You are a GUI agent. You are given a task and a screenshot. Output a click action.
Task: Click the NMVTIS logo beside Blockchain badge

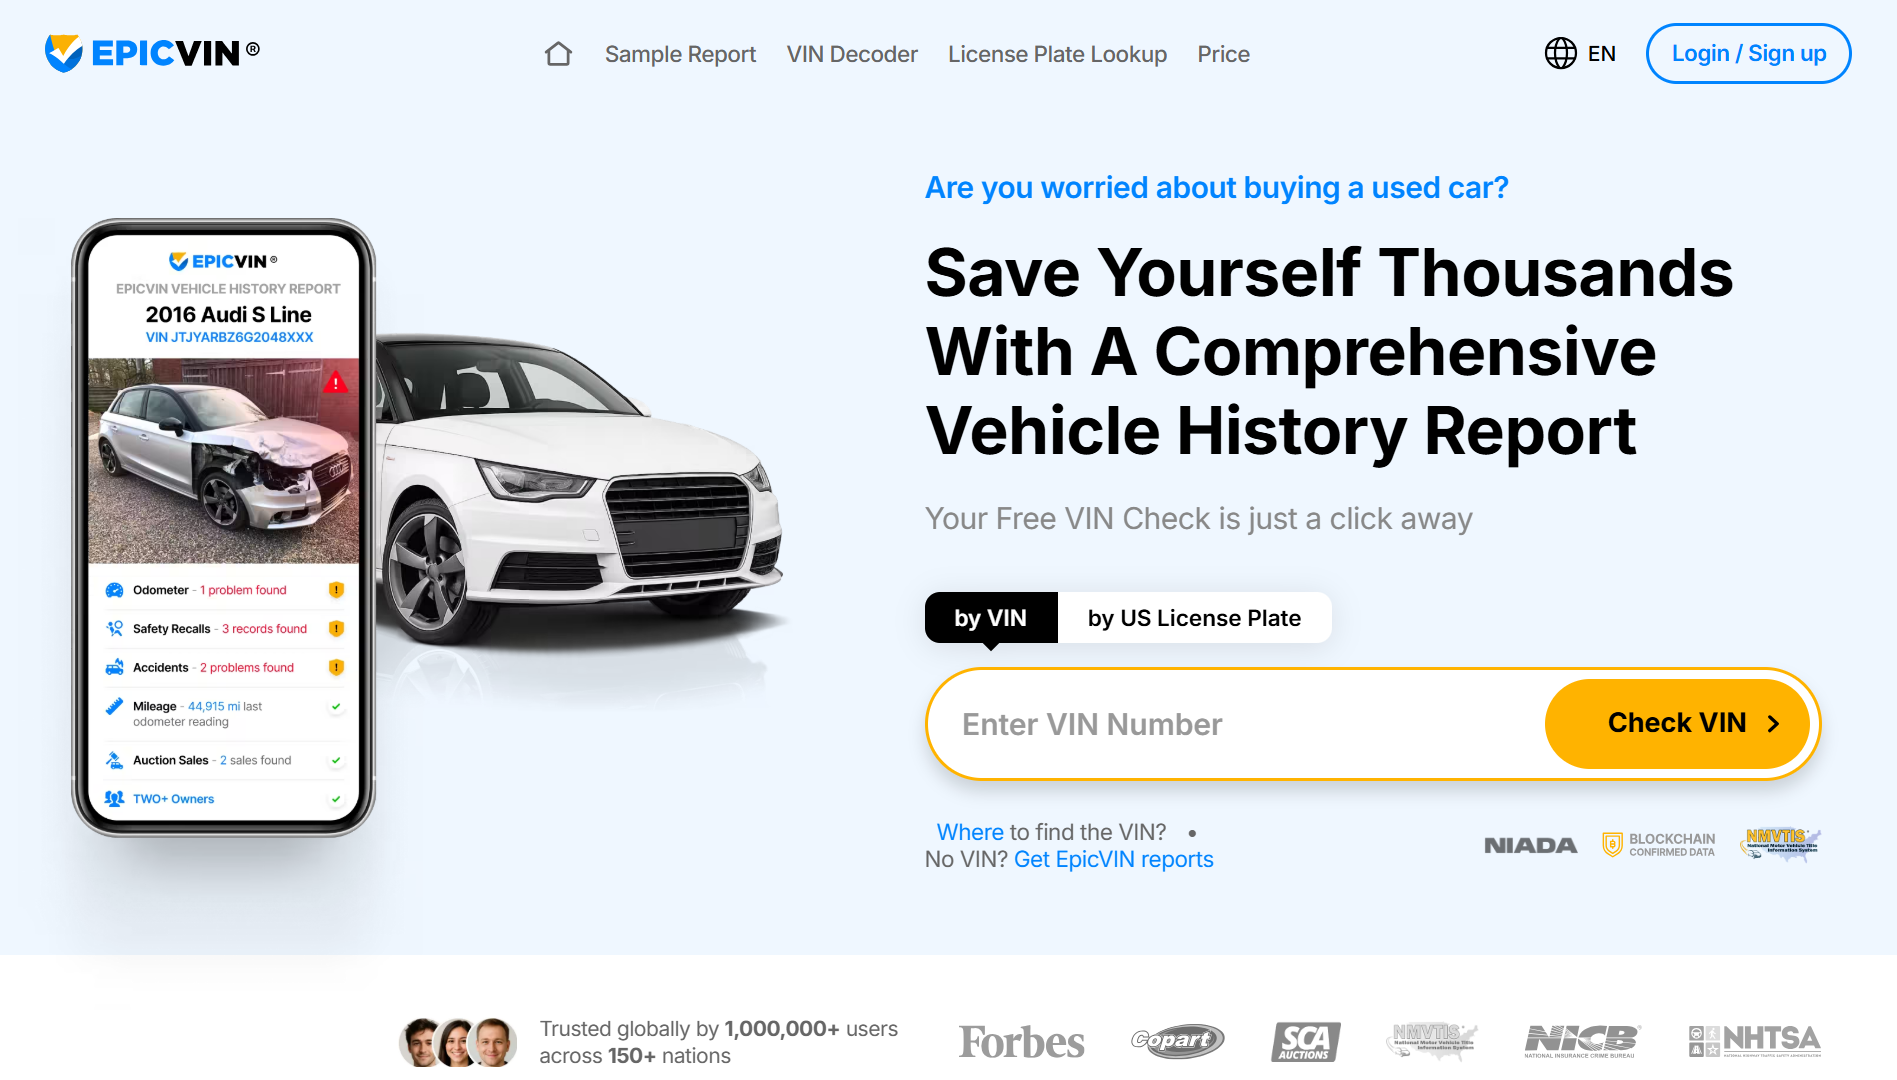coord(1781,844)
